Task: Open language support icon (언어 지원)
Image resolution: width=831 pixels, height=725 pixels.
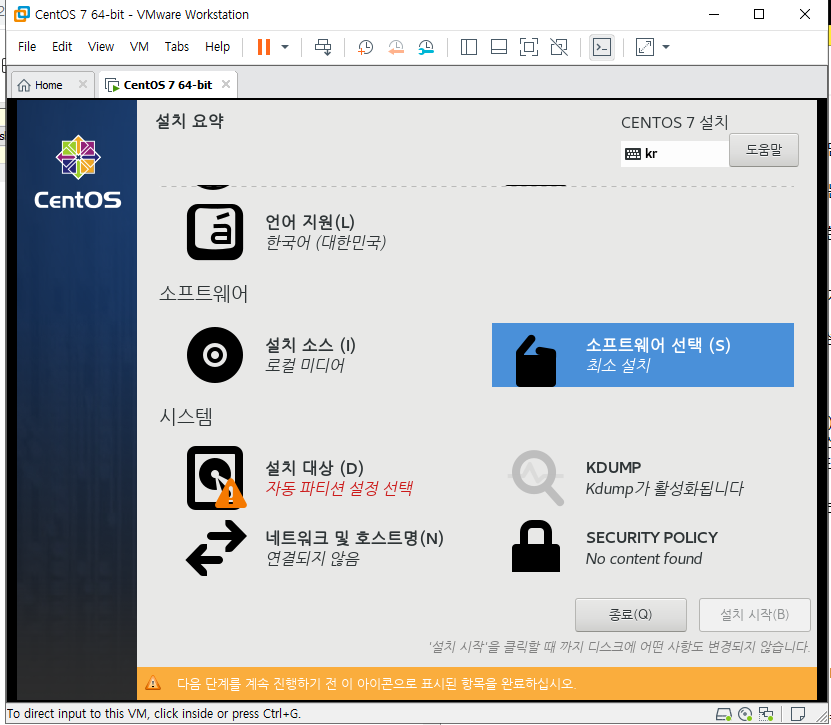Action: [x=215, y=232]
